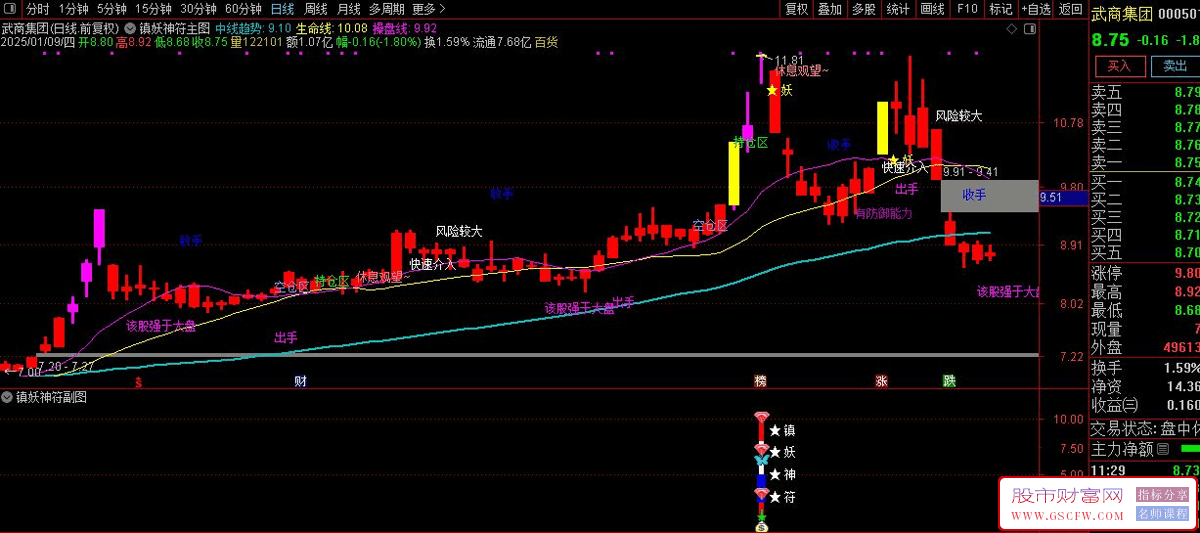Click the 买五 order book row
The width and height of the screenshot is (1200, 533).
coord(1145,252)
